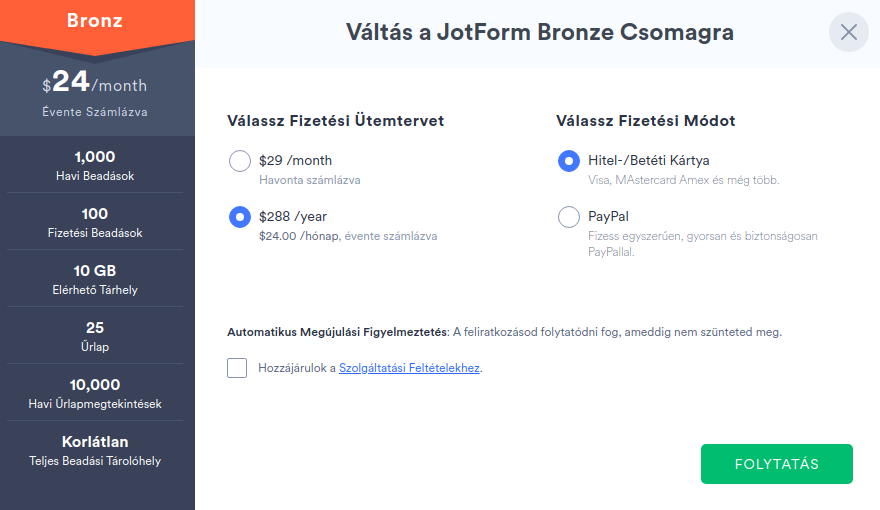The width and height of the screenshot is (880, 510).
Task: Click the 10,000 Havi Űrlapmegtekintések feature
Action: tap(95, 393)
